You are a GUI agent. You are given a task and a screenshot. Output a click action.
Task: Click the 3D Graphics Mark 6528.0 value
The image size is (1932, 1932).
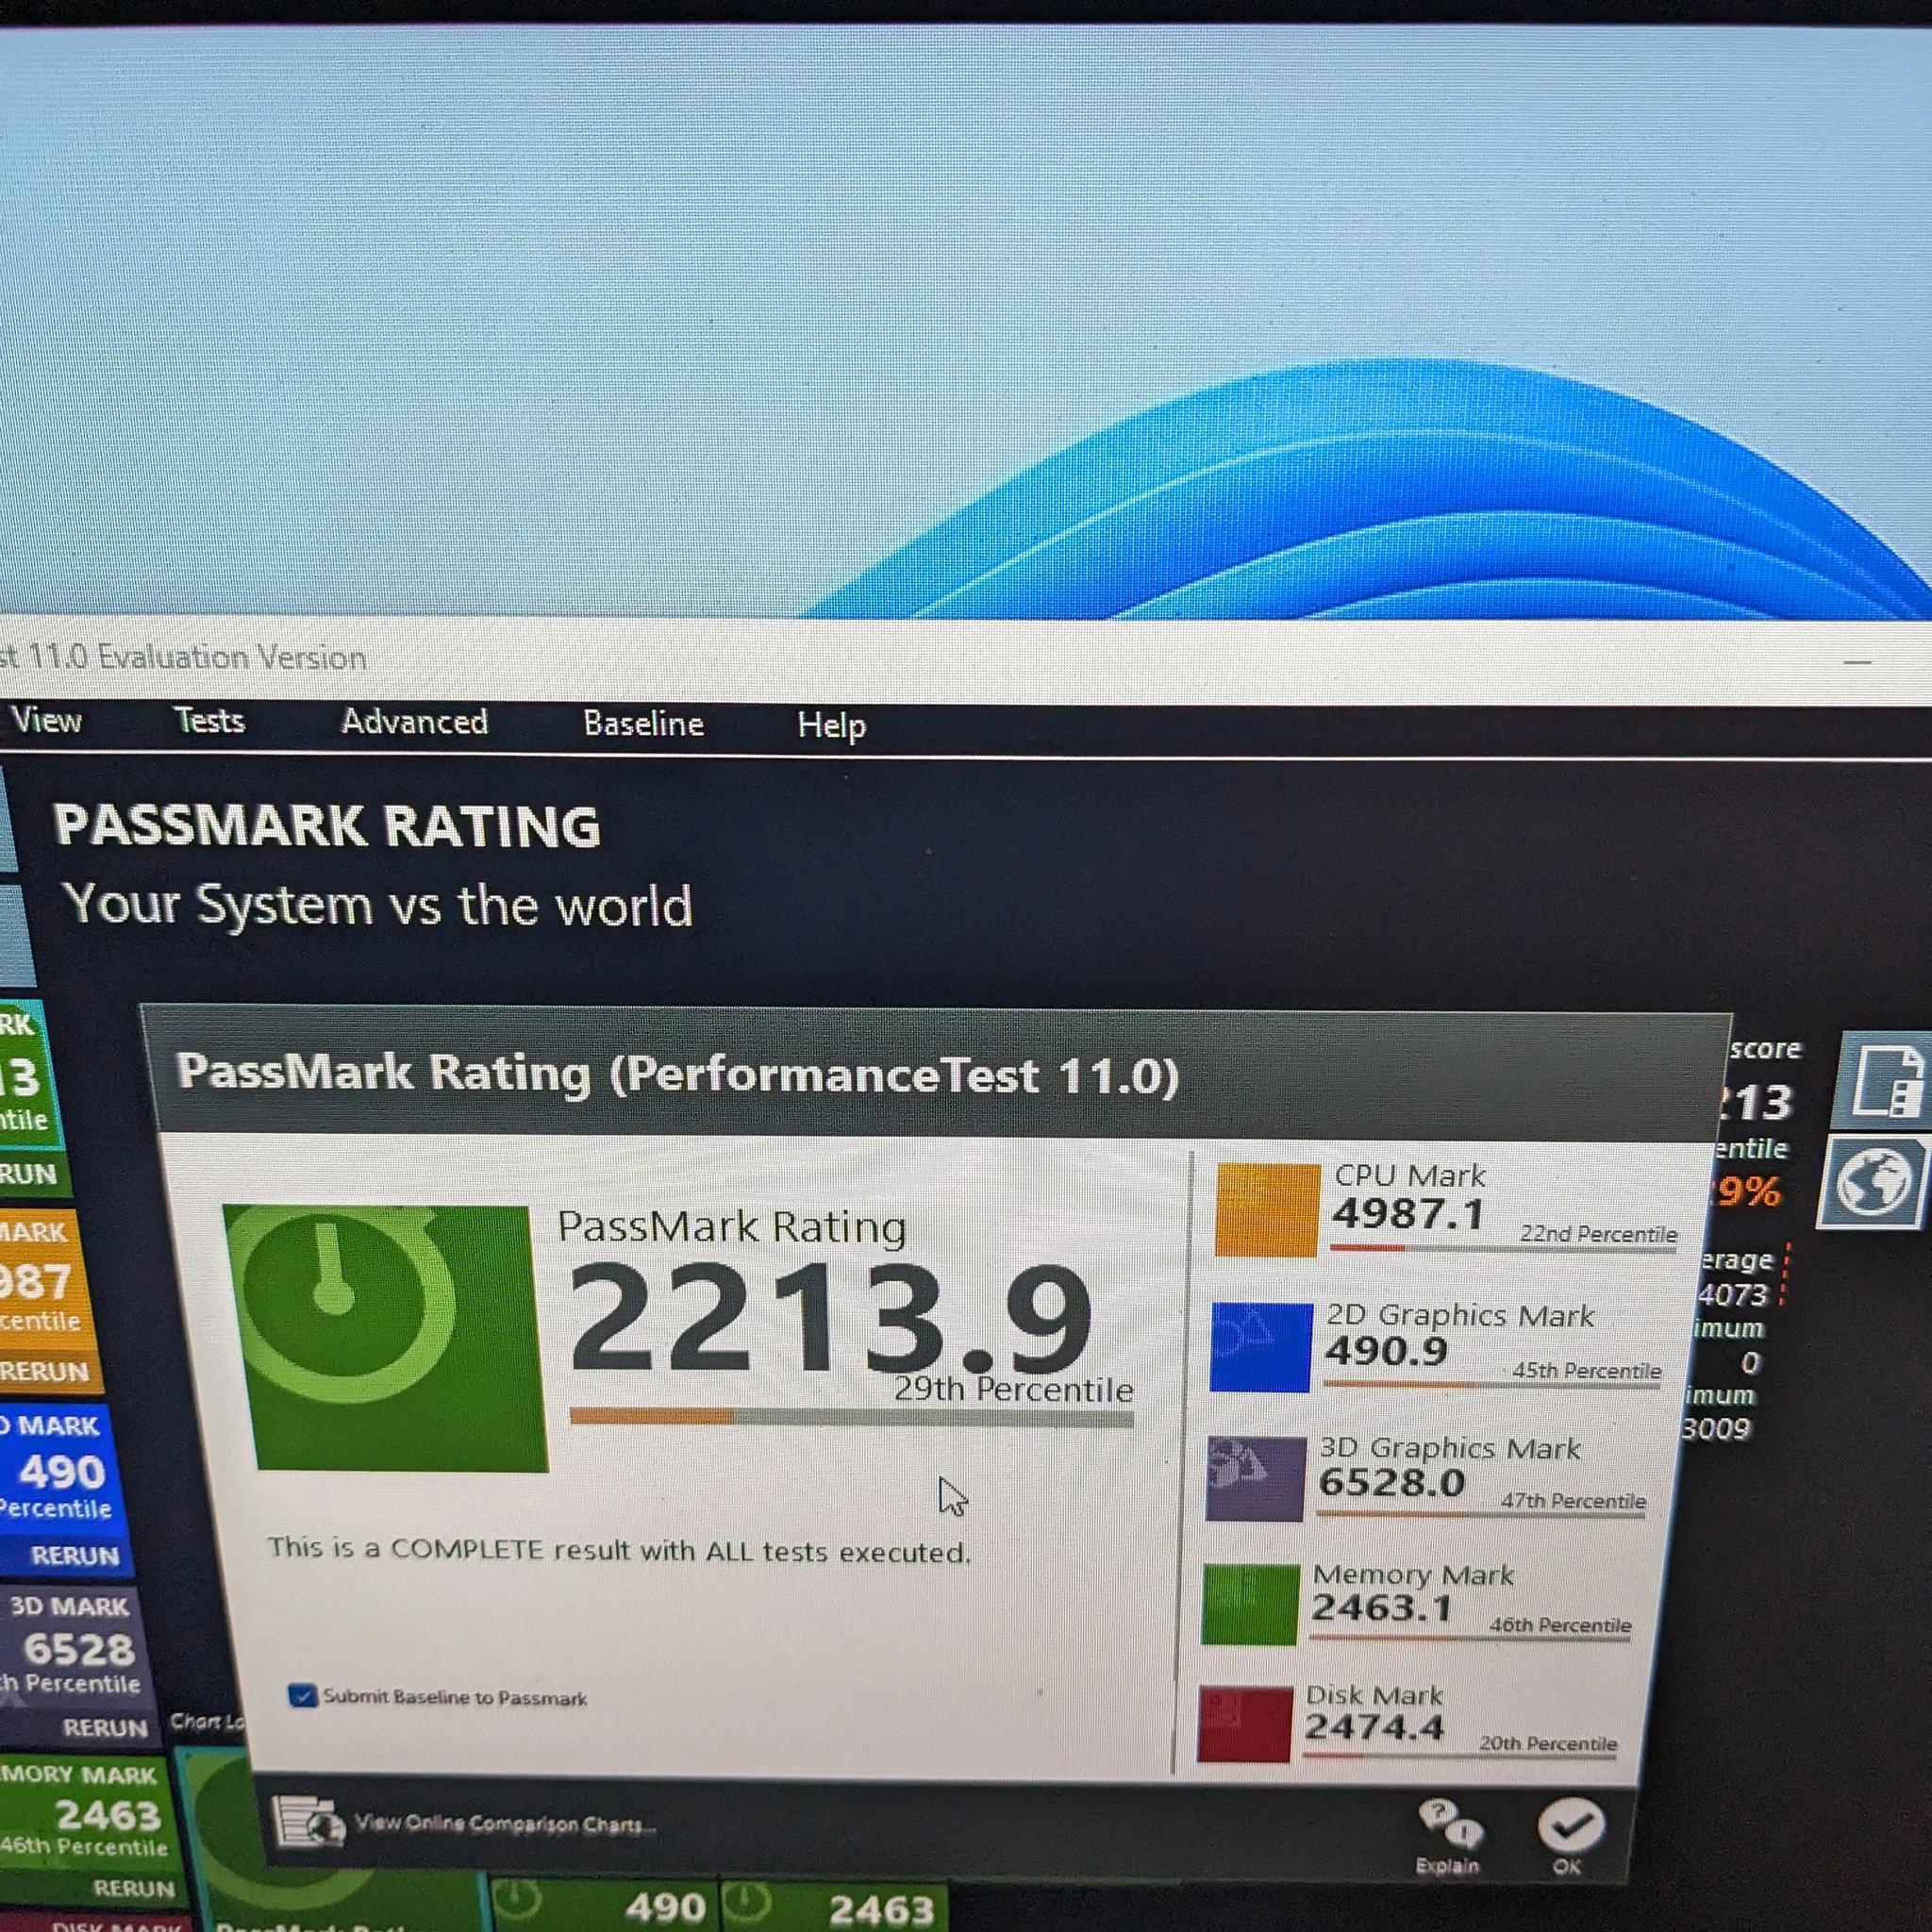1392,1482
